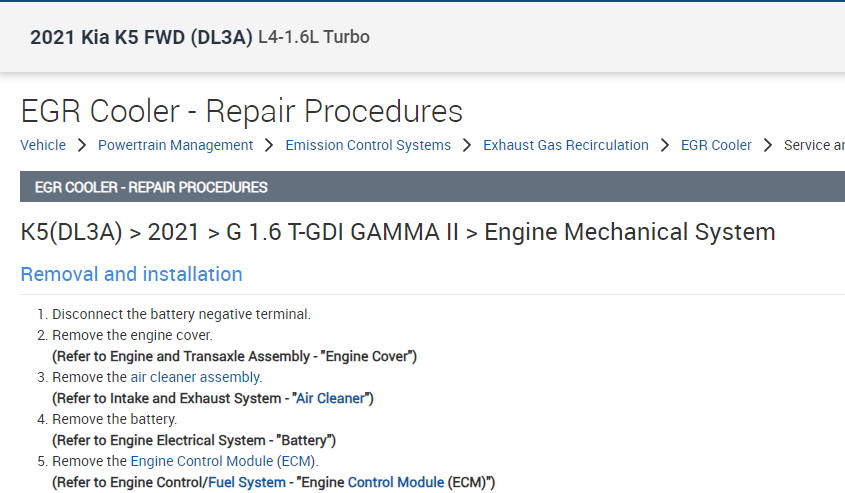Click the chevron after Powertrain Management
The width and height of the screenshot is (845, 493).
point(269,145)
